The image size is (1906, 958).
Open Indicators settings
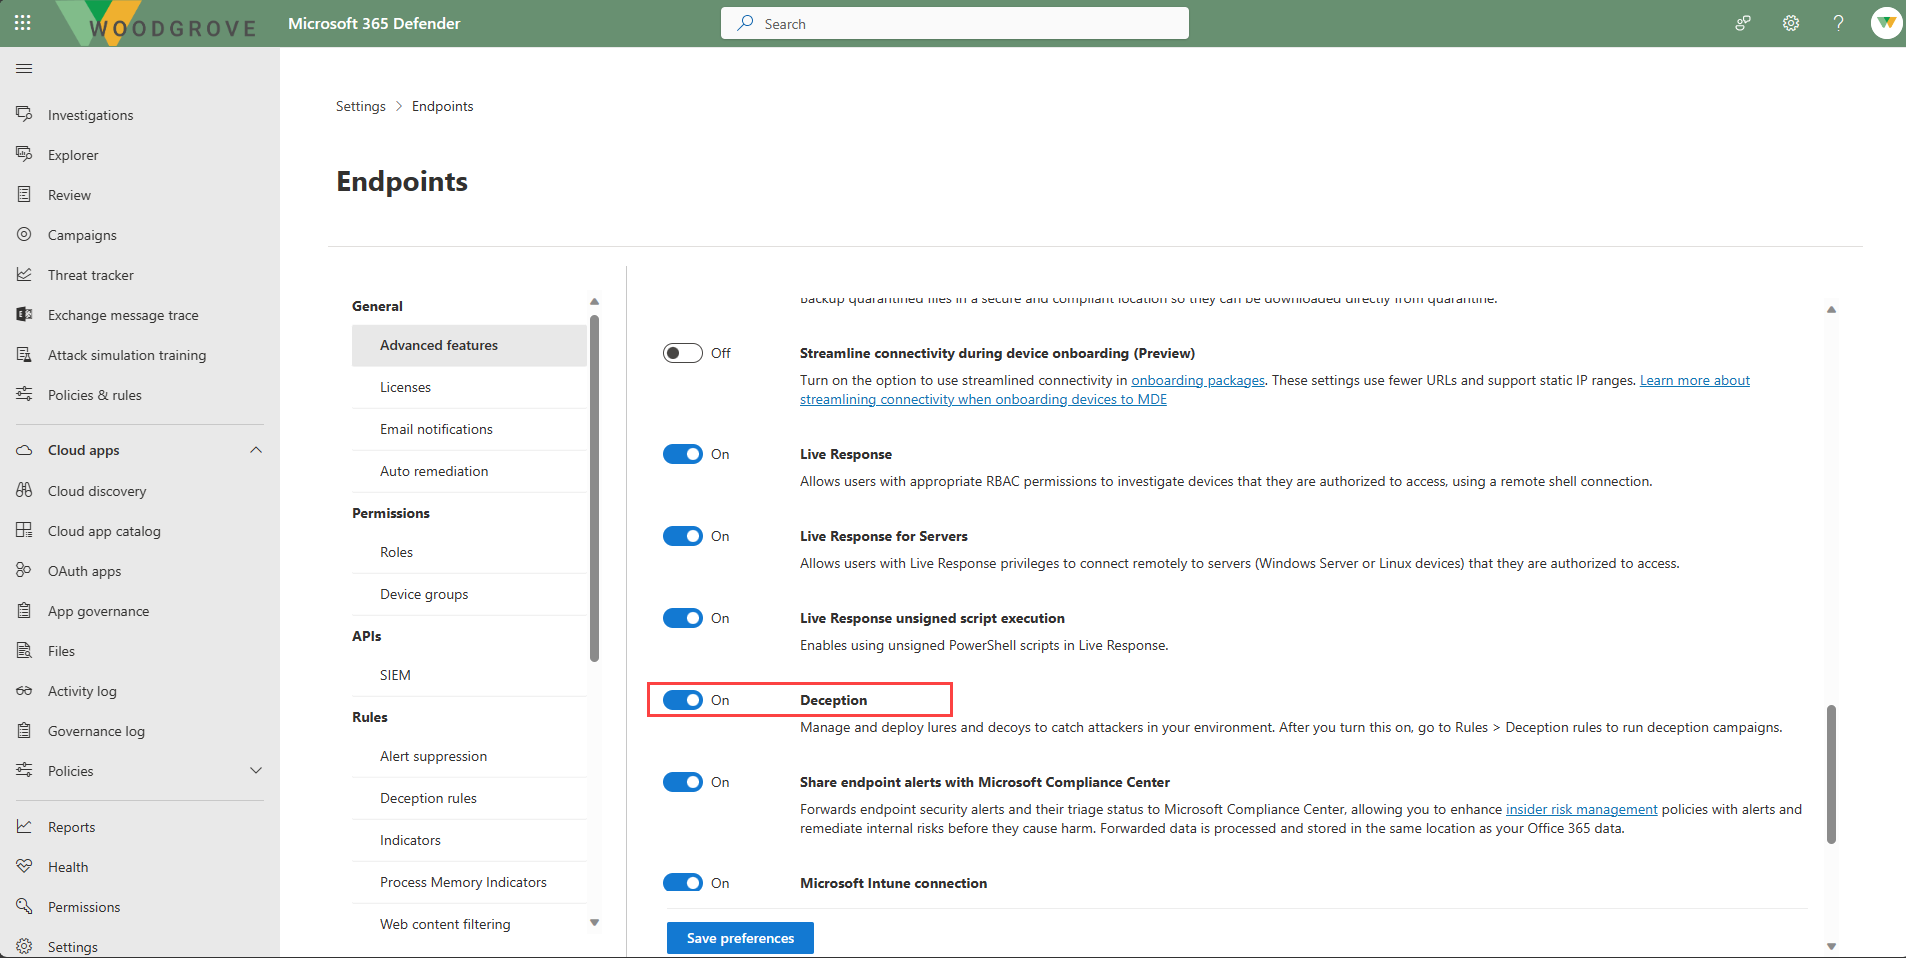click(x=469, y=840)
